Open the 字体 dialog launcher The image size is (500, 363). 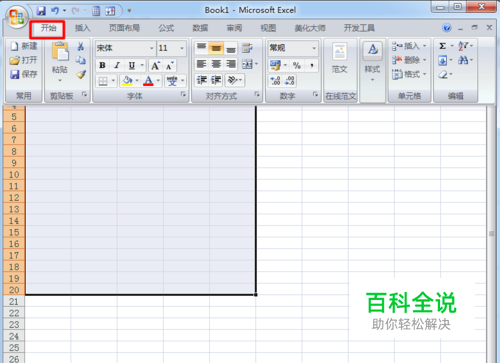point(183,94)
